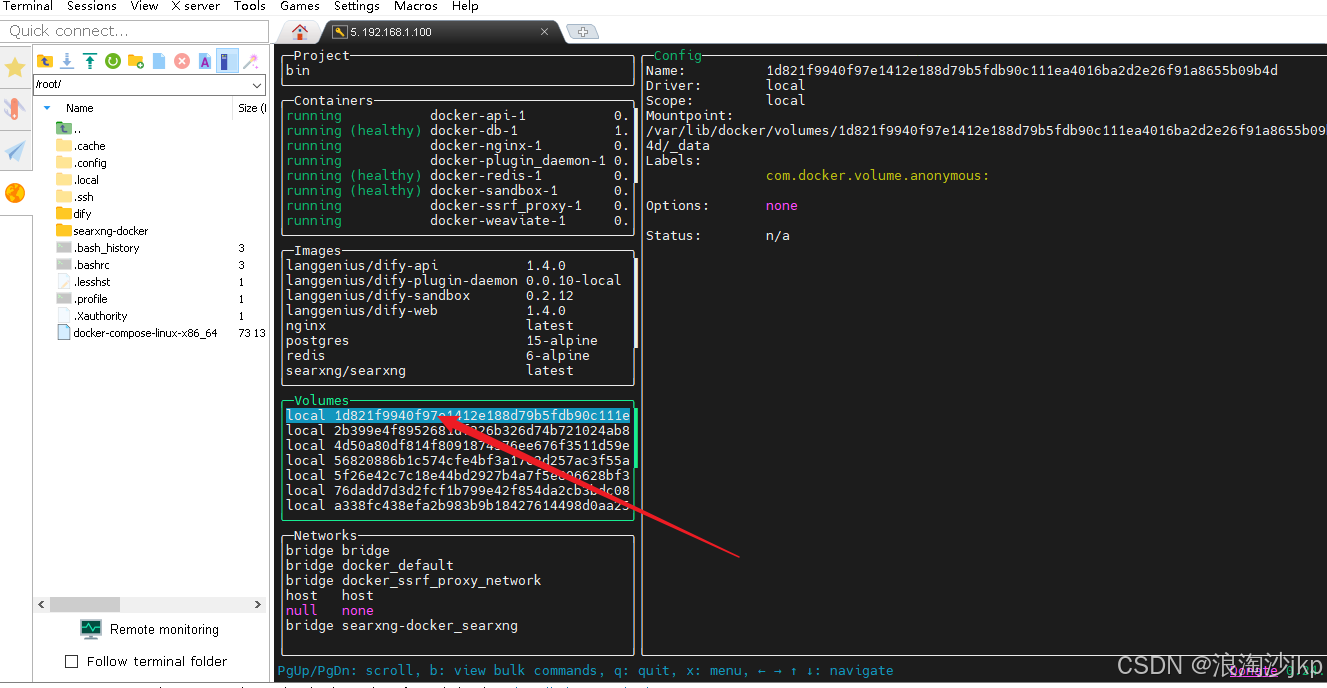Open the Macros menu
This screenshot has height=688, width=1327.
pos(416,6)
